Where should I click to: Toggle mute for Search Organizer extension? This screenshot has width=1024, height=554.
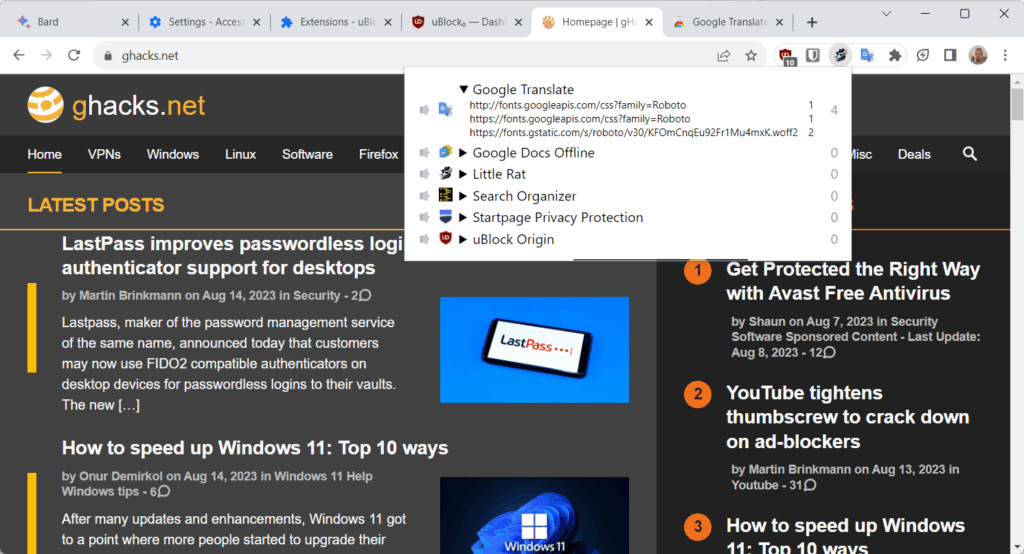click(x=424, y=196)
